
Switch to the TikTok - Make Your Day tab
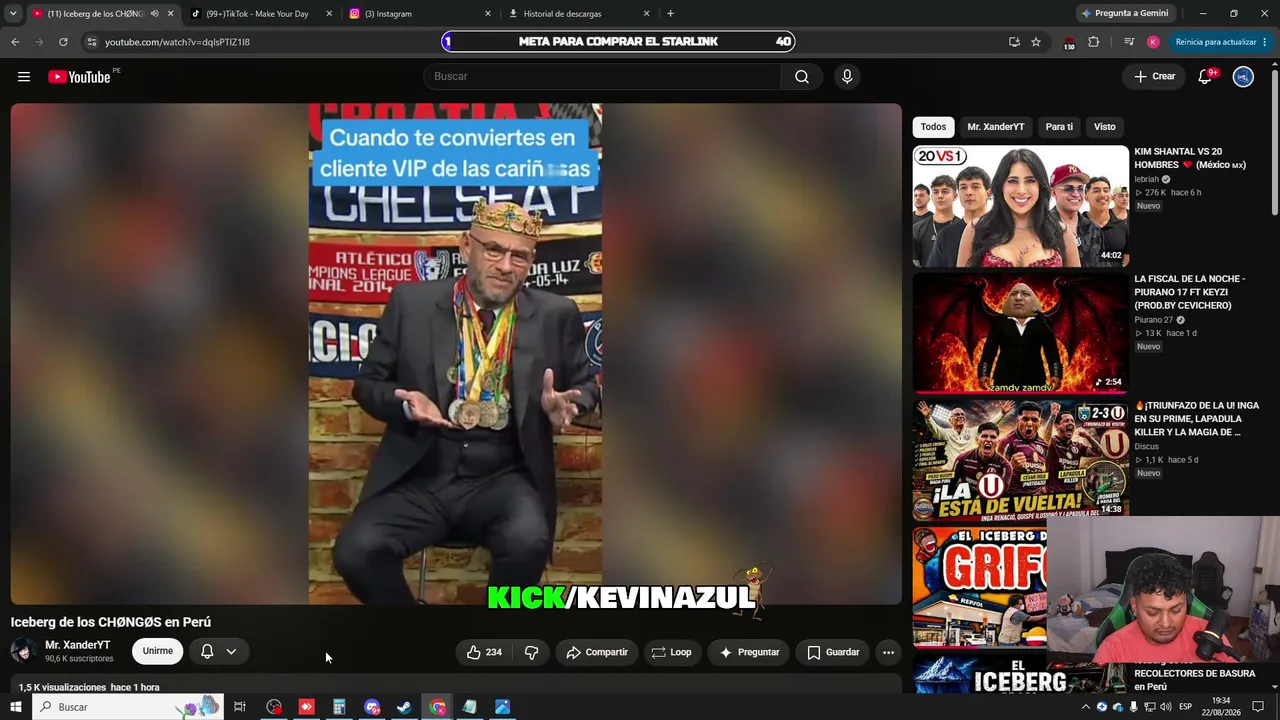pyautogui.click(x=260, y=14)
